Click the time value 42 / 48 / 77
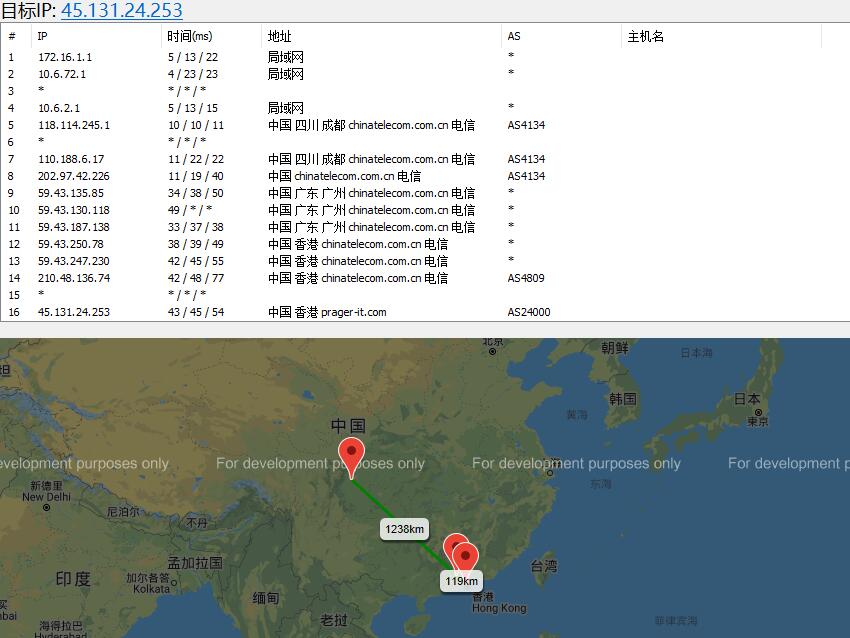 tap(196, 278)
